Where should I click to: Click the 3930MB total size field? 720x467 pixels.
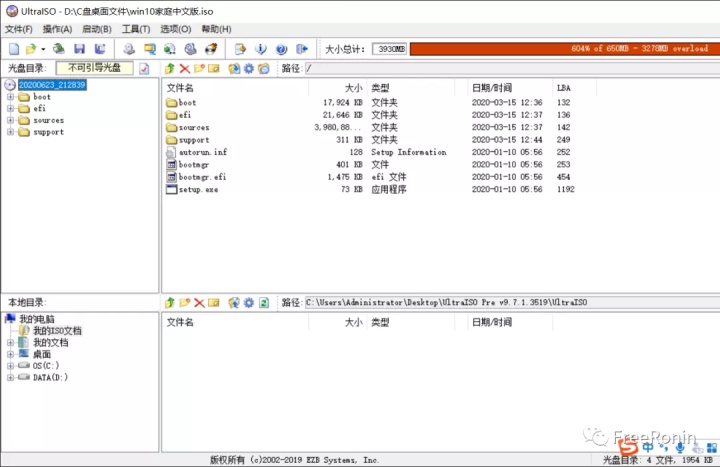pos(389,49)
